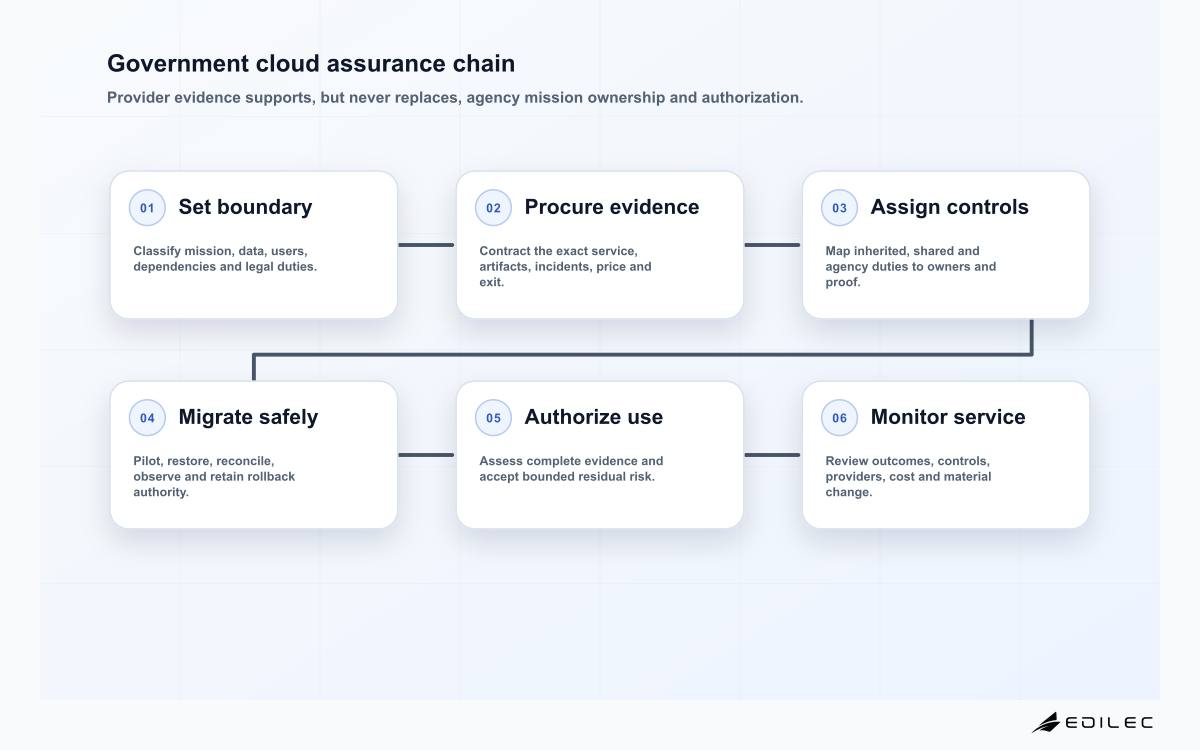Image resolution: width=1200 pixels, height=750 pixels.
Task: Click the Edilec bird logo icon
Action: pos(1046,722)
